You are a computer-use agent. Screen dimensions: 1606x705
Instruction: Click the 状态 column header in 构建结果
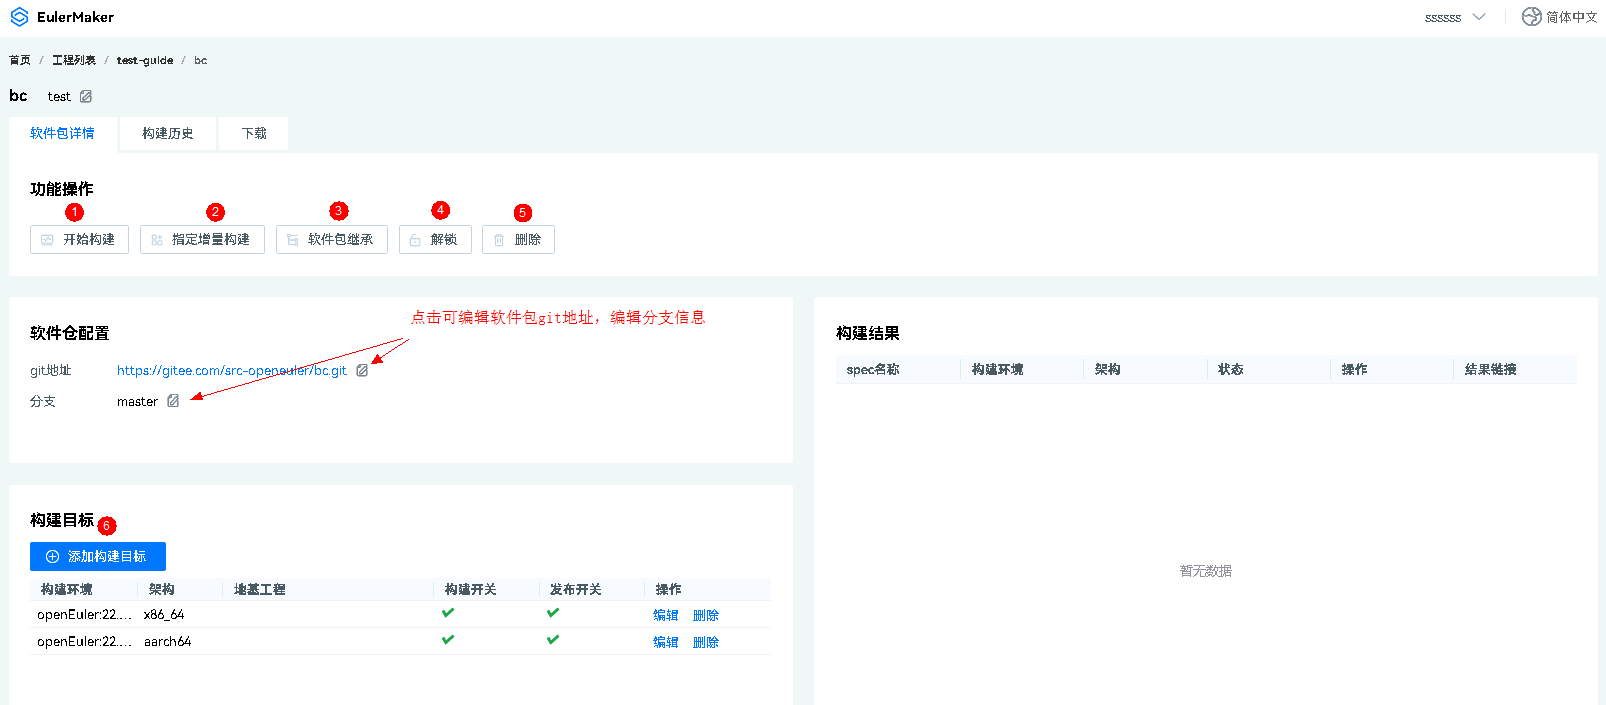pos(1231,370)
